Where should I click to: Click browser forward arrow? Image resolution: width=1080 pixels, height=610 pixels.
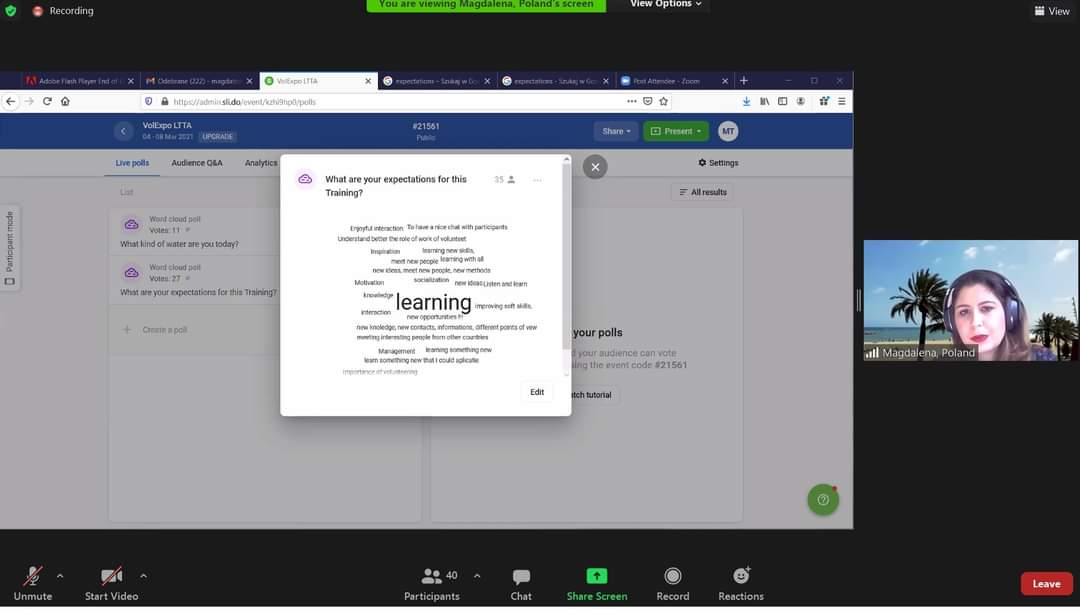[x=29, y=101]
